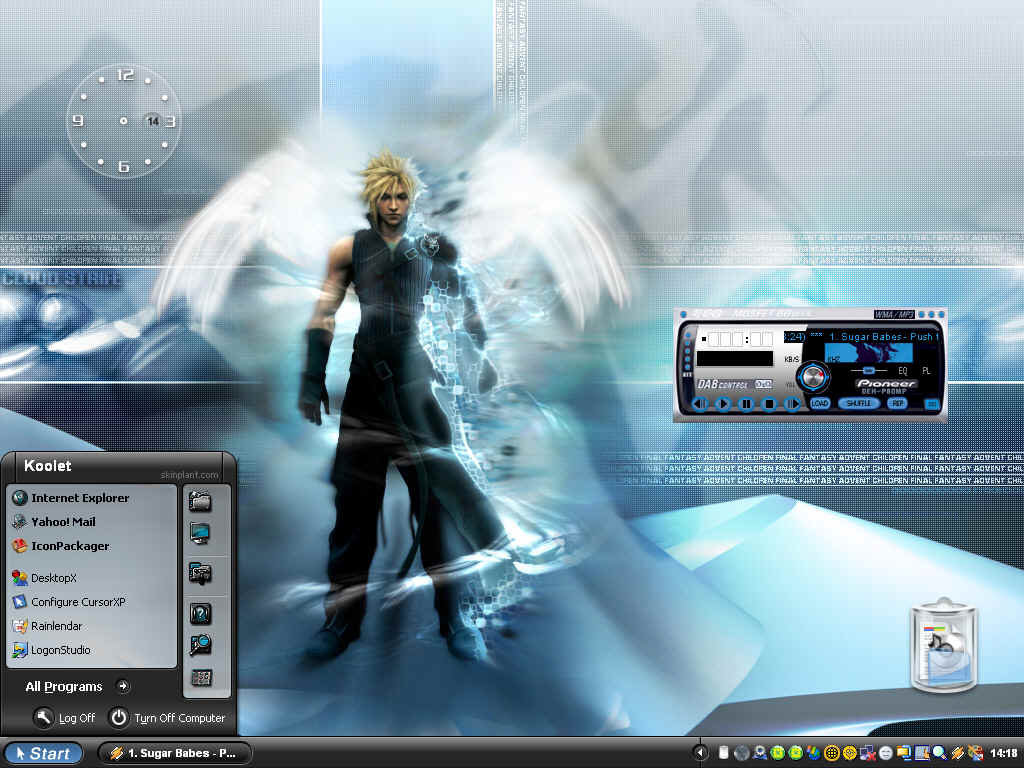Open the search magnifier icon in start menu
Screen dimensions: 1024x768
(200, 645)
